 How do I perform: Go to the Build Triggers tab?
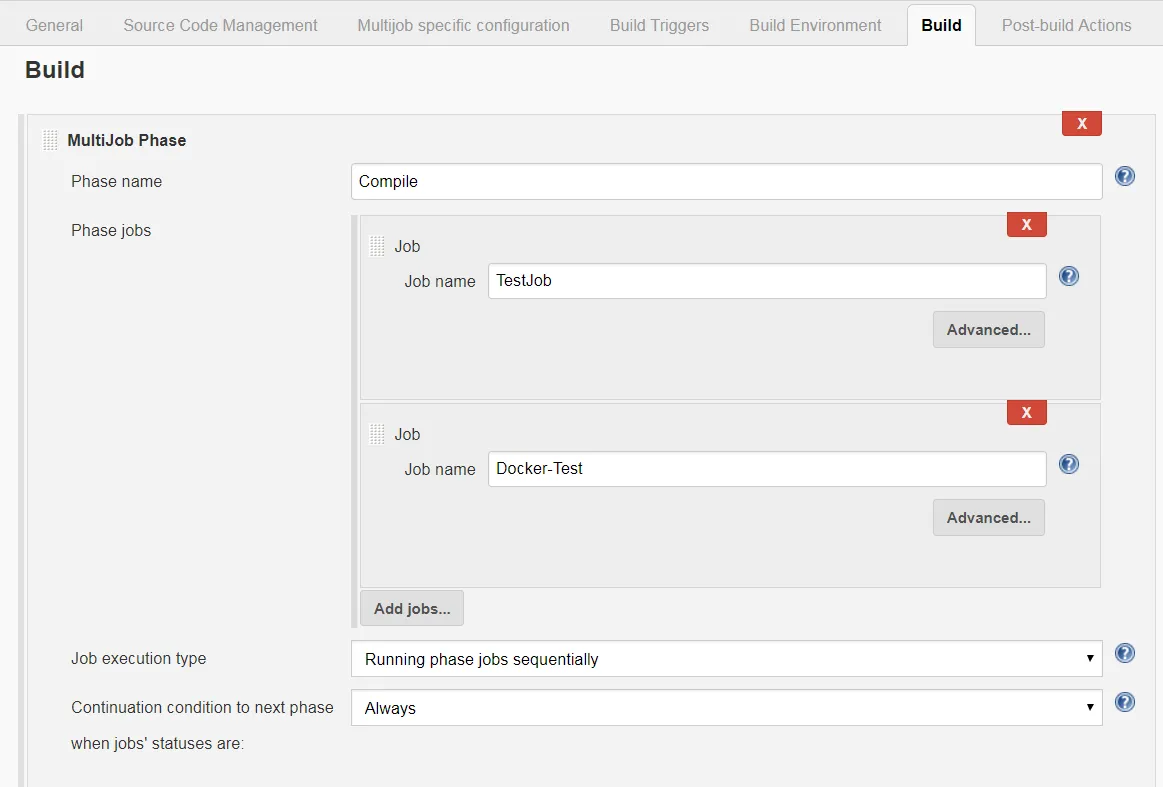[x=659, y=25]
